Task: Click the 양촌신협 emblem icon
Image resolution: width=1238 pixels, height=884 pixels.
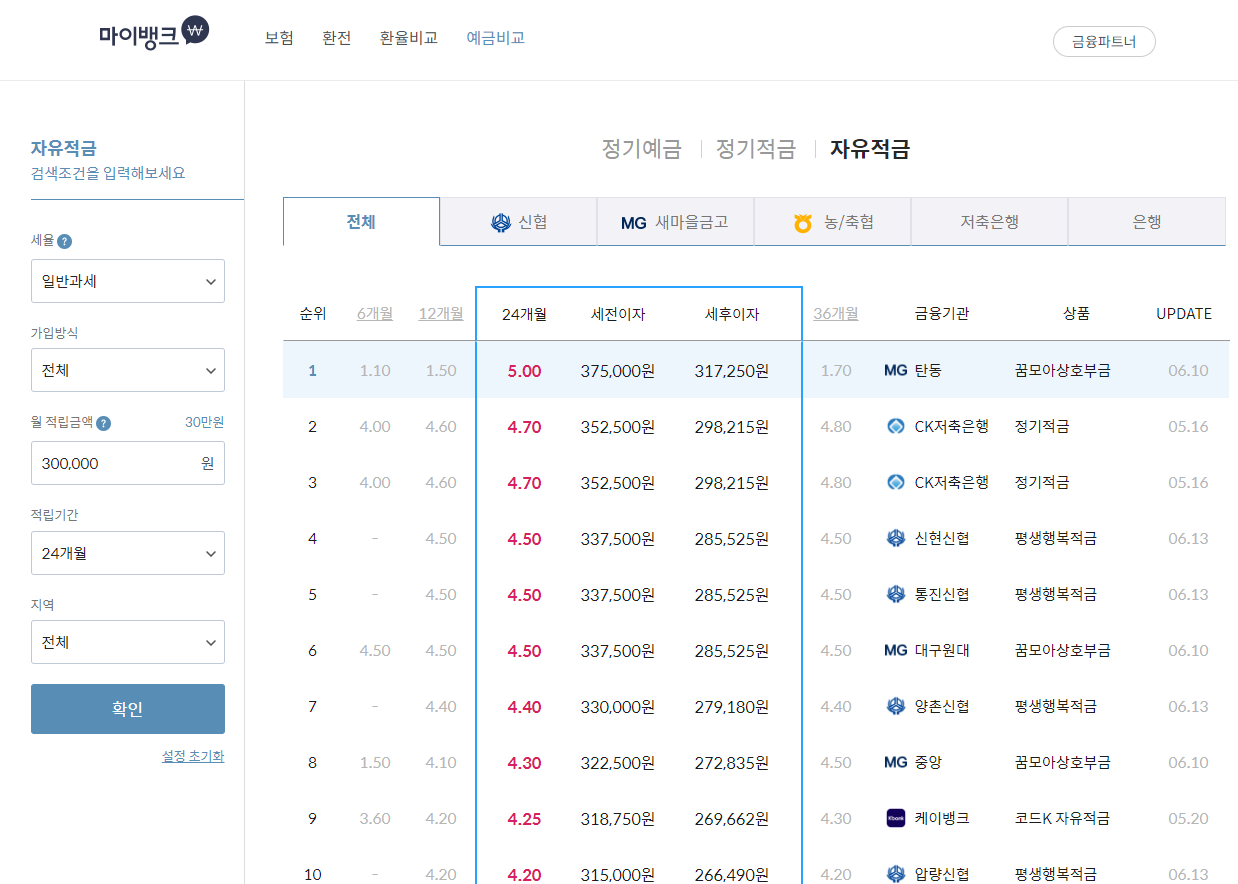Action: [896, 707]
